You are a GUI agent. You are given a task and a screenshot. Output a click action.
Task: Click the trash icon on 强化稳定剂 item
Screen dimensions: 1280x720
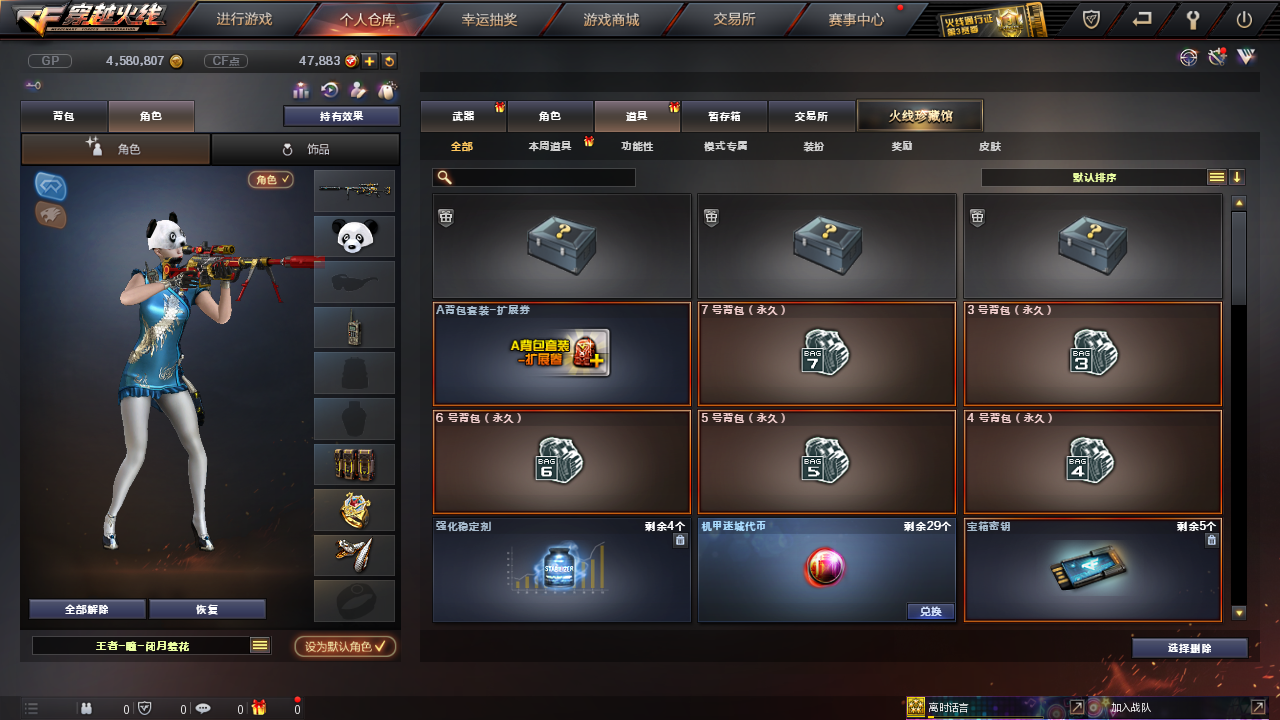680,540
